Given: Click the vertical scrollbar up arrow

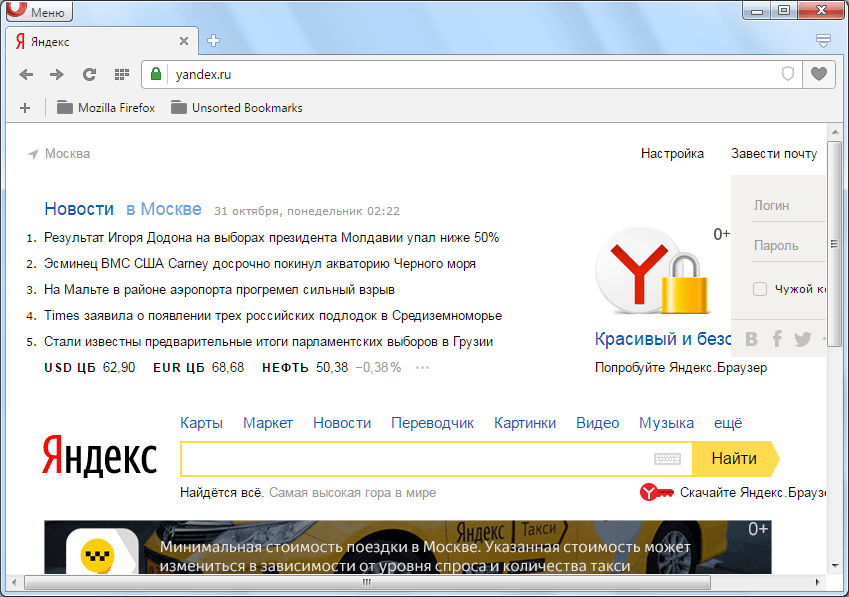Looking at the screenshot, I should coord(834,132).
